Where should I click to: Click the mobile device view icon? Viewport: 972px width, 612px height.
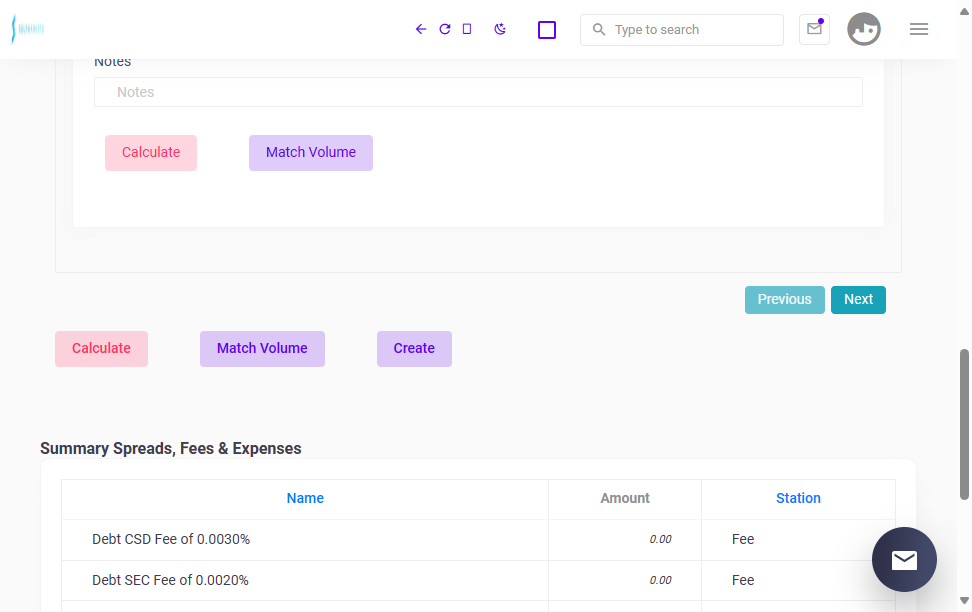click(x=467, y=29)
